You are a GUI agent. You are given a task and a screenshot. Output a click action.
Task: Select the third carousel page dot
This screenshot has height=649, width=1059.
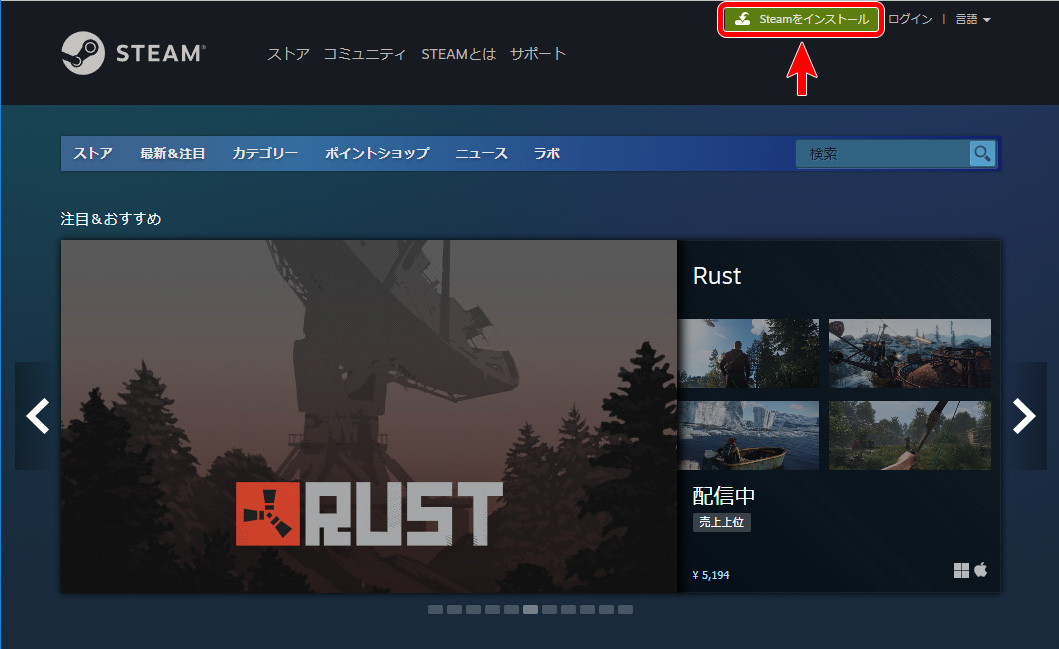[473, 610]
